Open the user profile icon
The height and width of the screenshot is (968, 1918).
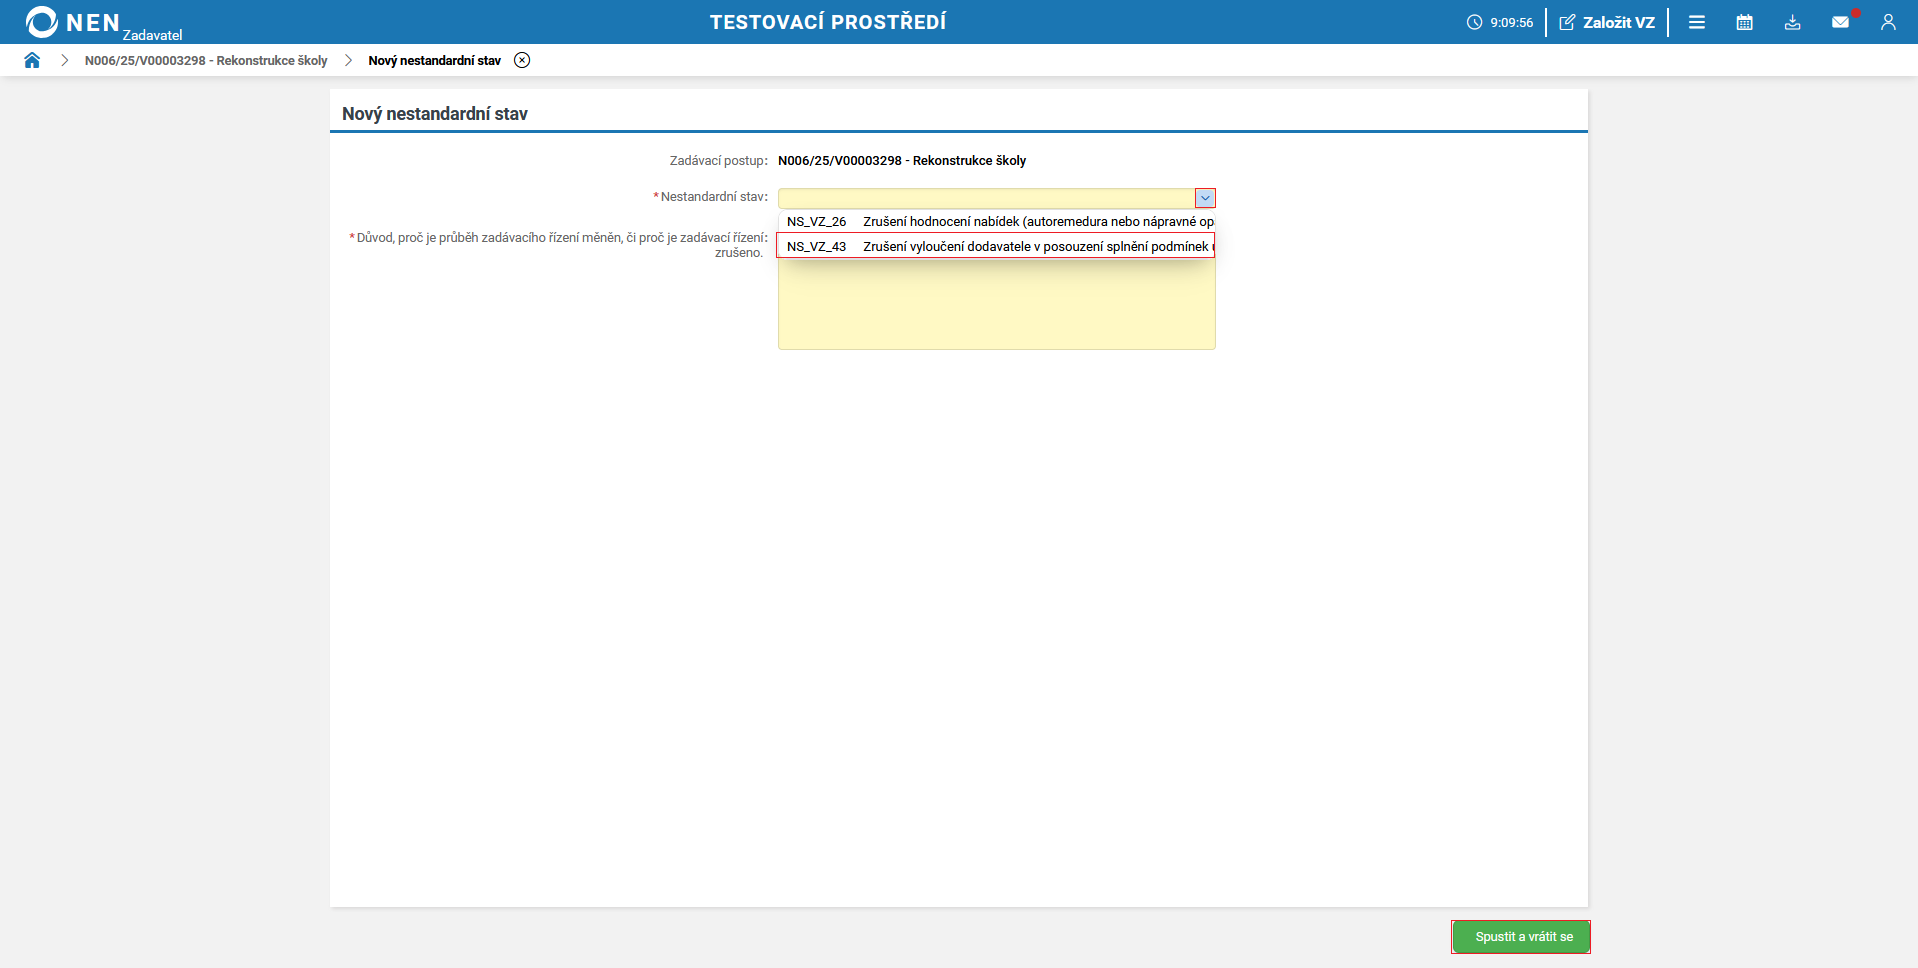click(x=1888, y=22)
